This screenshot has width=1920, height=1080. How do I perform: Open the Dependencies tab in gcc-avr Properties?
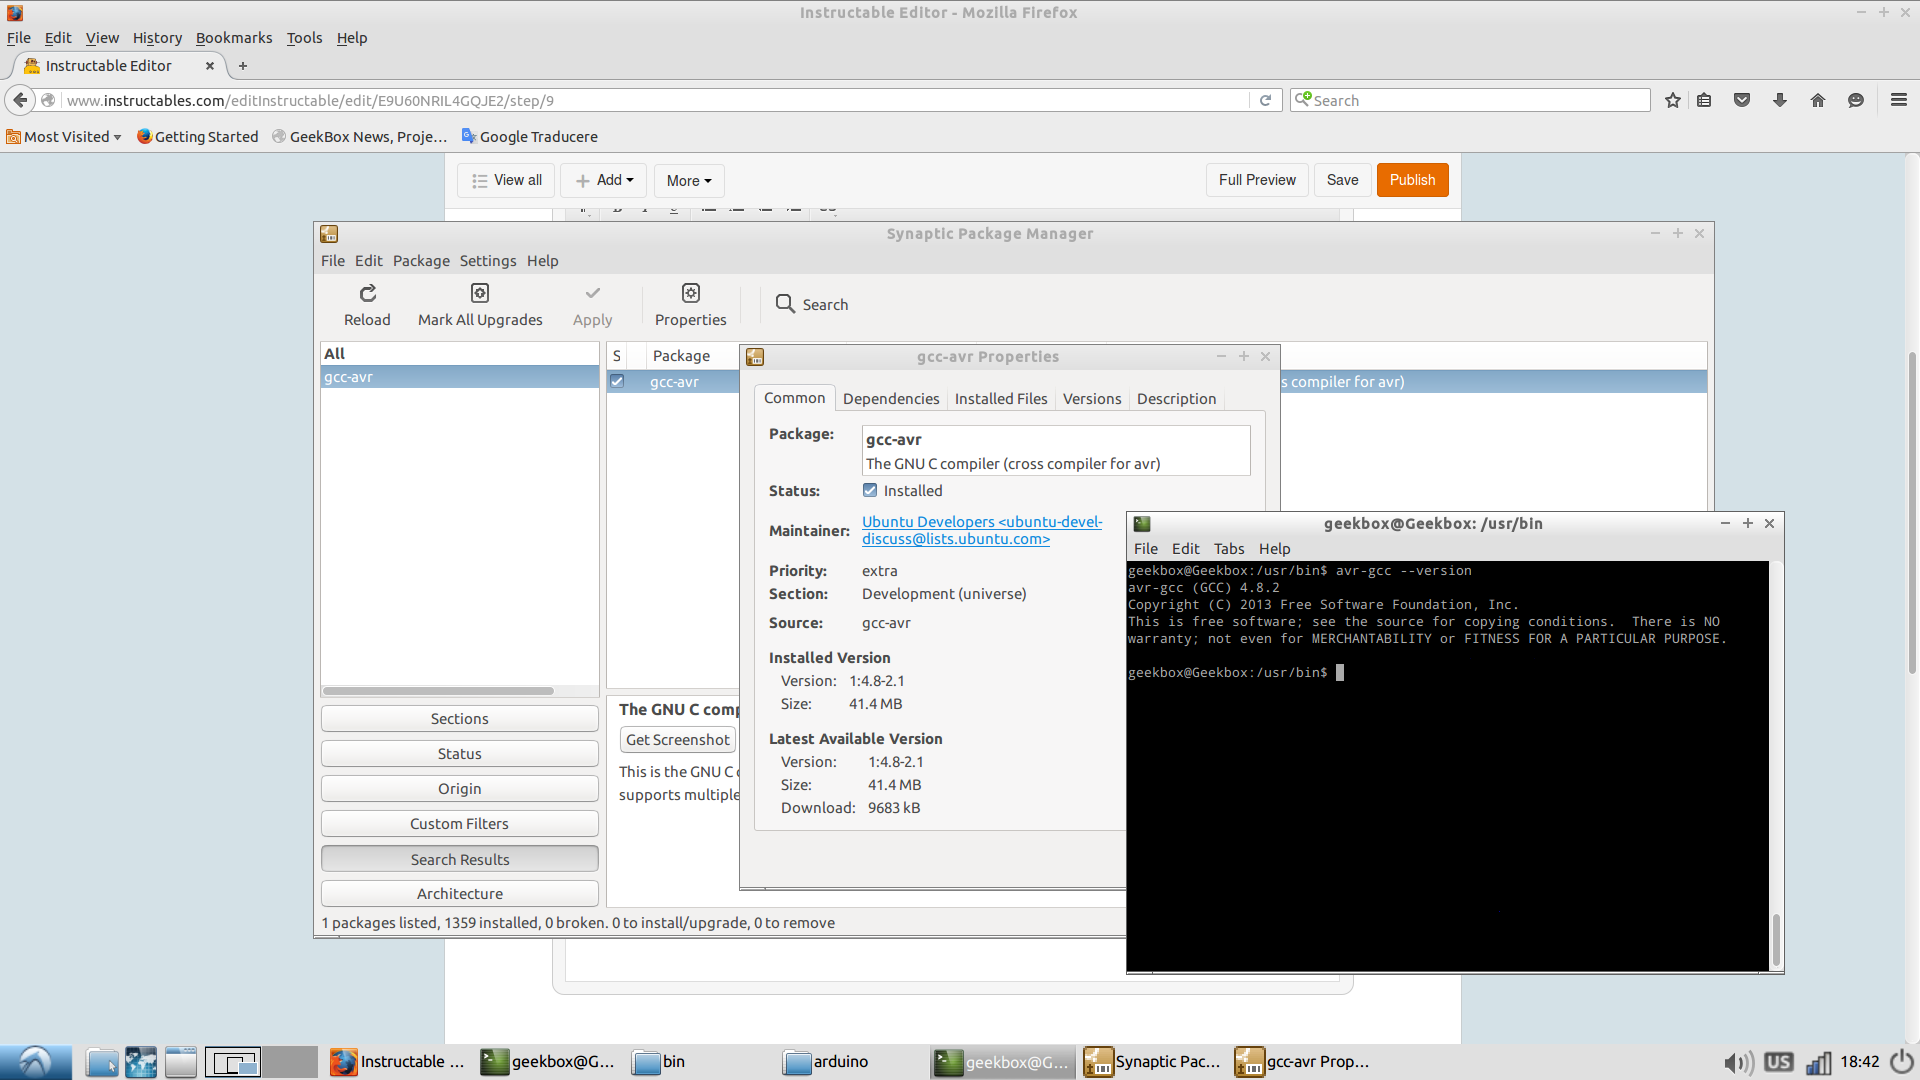(x=891, y=398)
